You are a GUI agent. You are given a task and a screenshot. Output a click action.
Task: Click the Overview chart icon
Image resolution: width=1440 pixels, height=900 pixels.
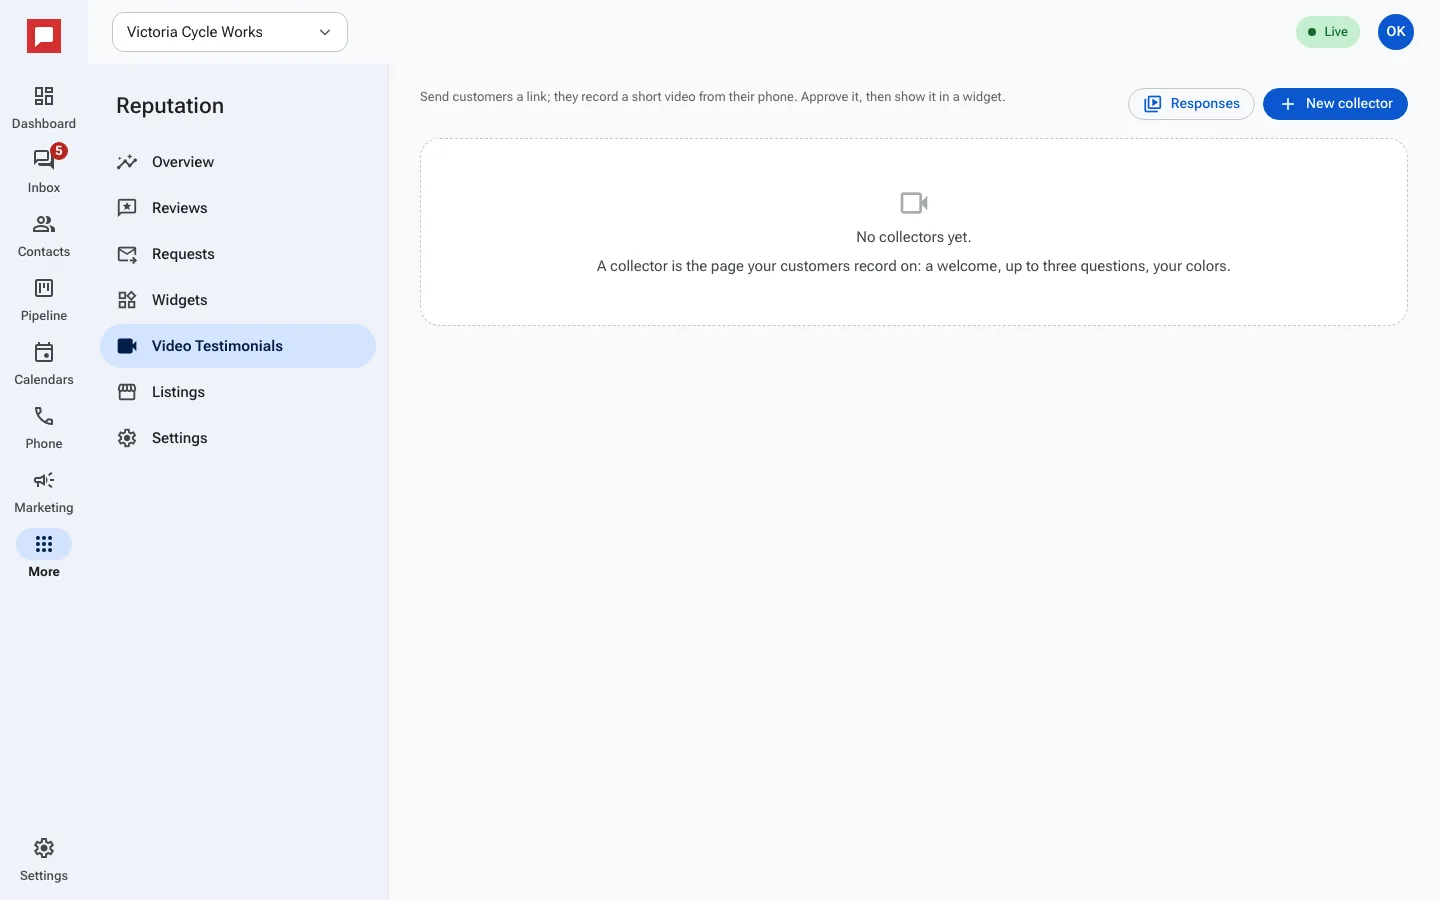tap(127, 162)
